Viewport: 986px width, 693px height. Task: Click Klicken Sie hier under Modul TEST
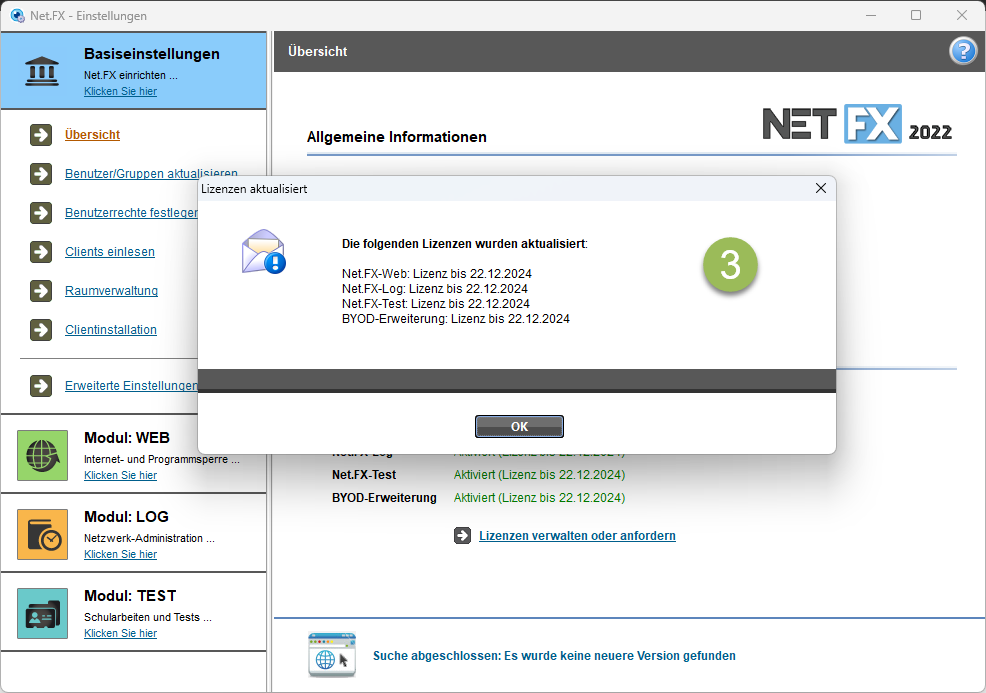coord(120,633)
